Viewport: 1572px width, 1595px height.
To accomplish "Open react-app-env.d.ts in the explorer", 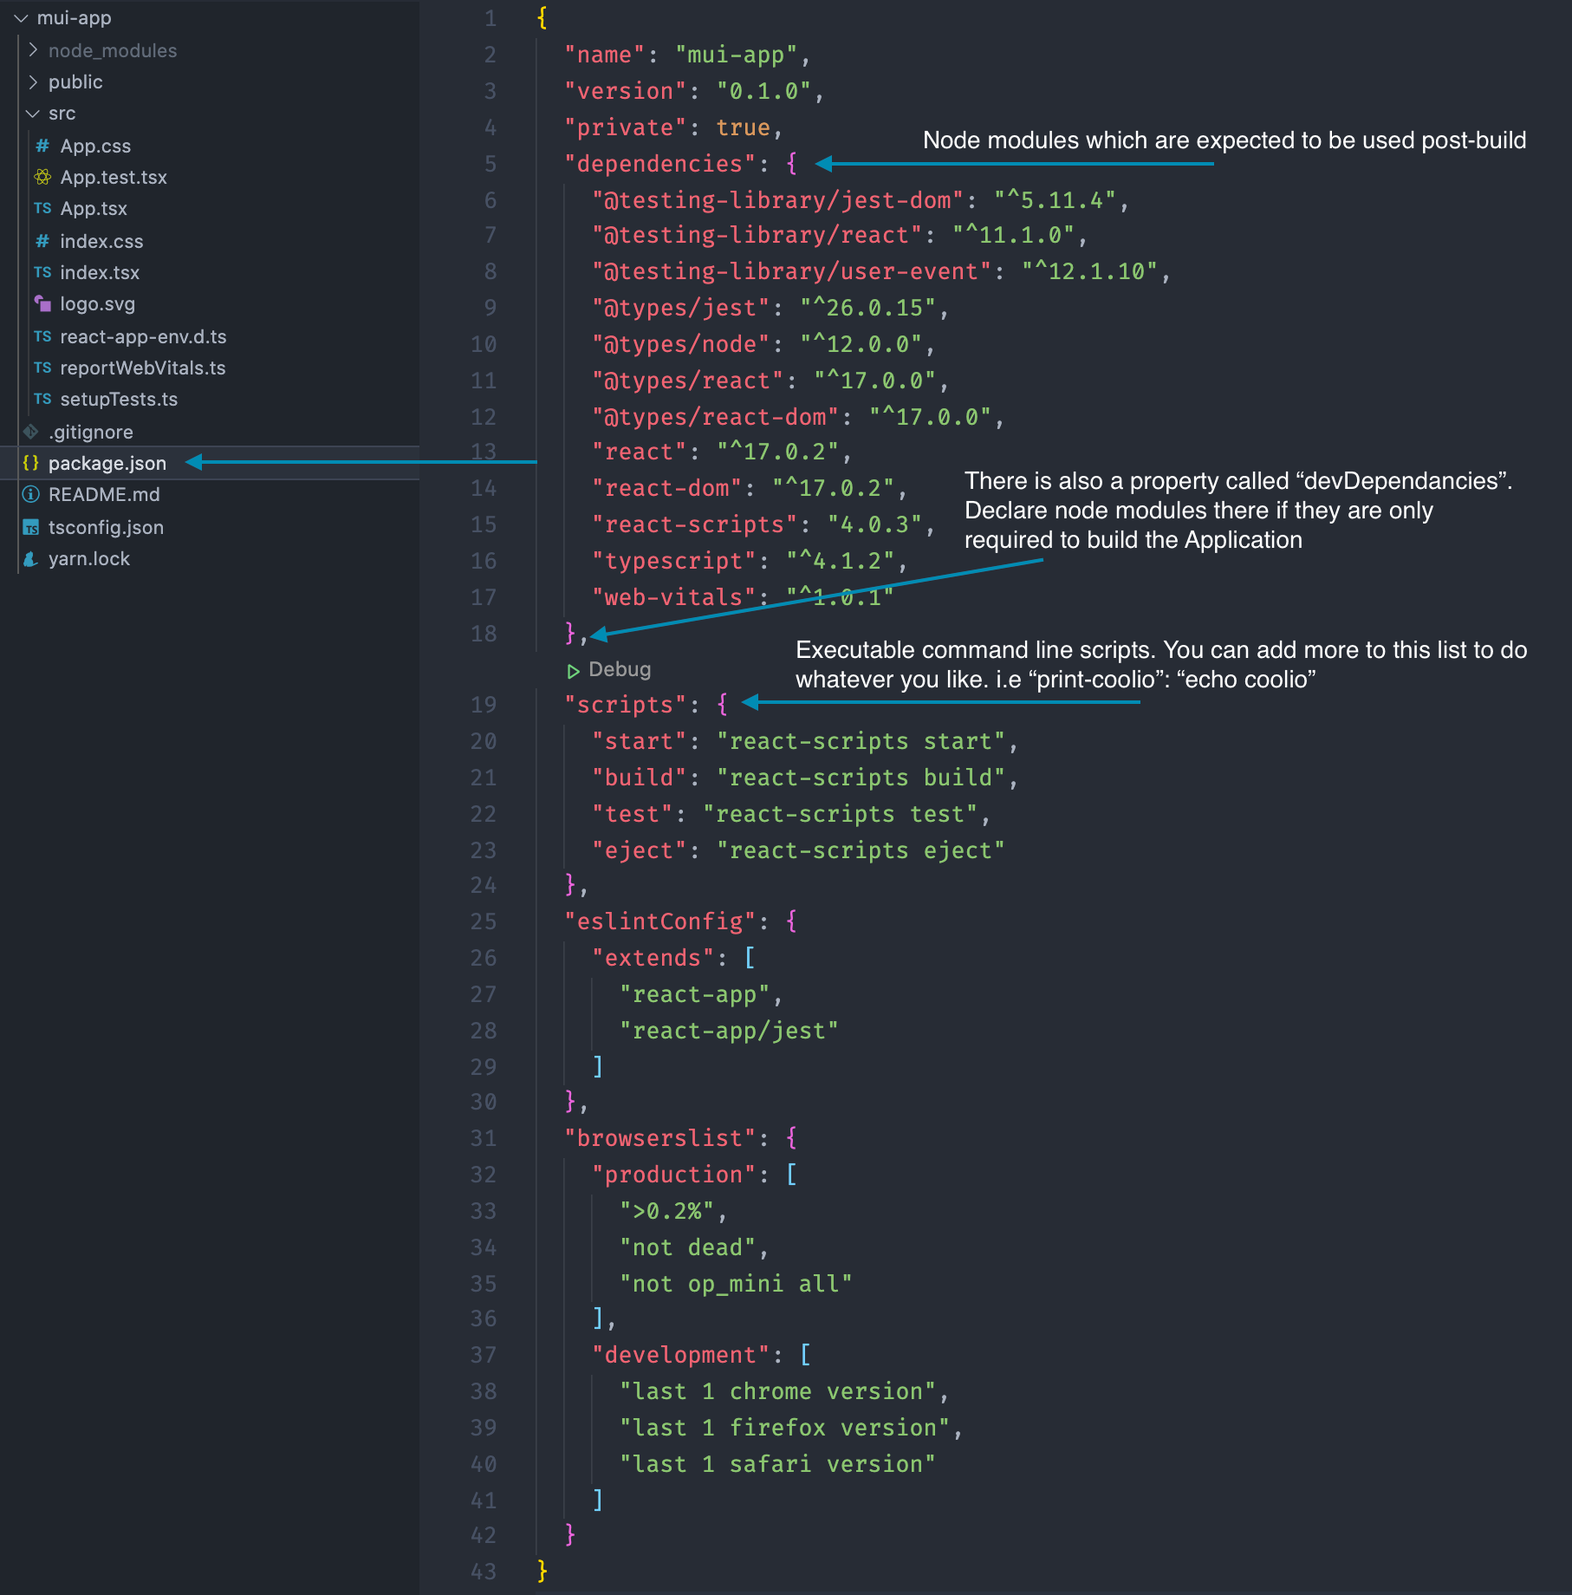I will click(143, 336).
